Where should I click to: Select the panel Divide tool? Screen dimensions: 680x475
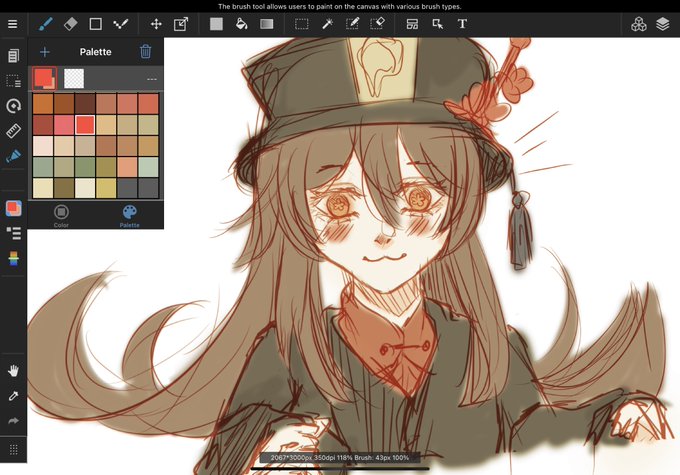(x=412, y=24)
